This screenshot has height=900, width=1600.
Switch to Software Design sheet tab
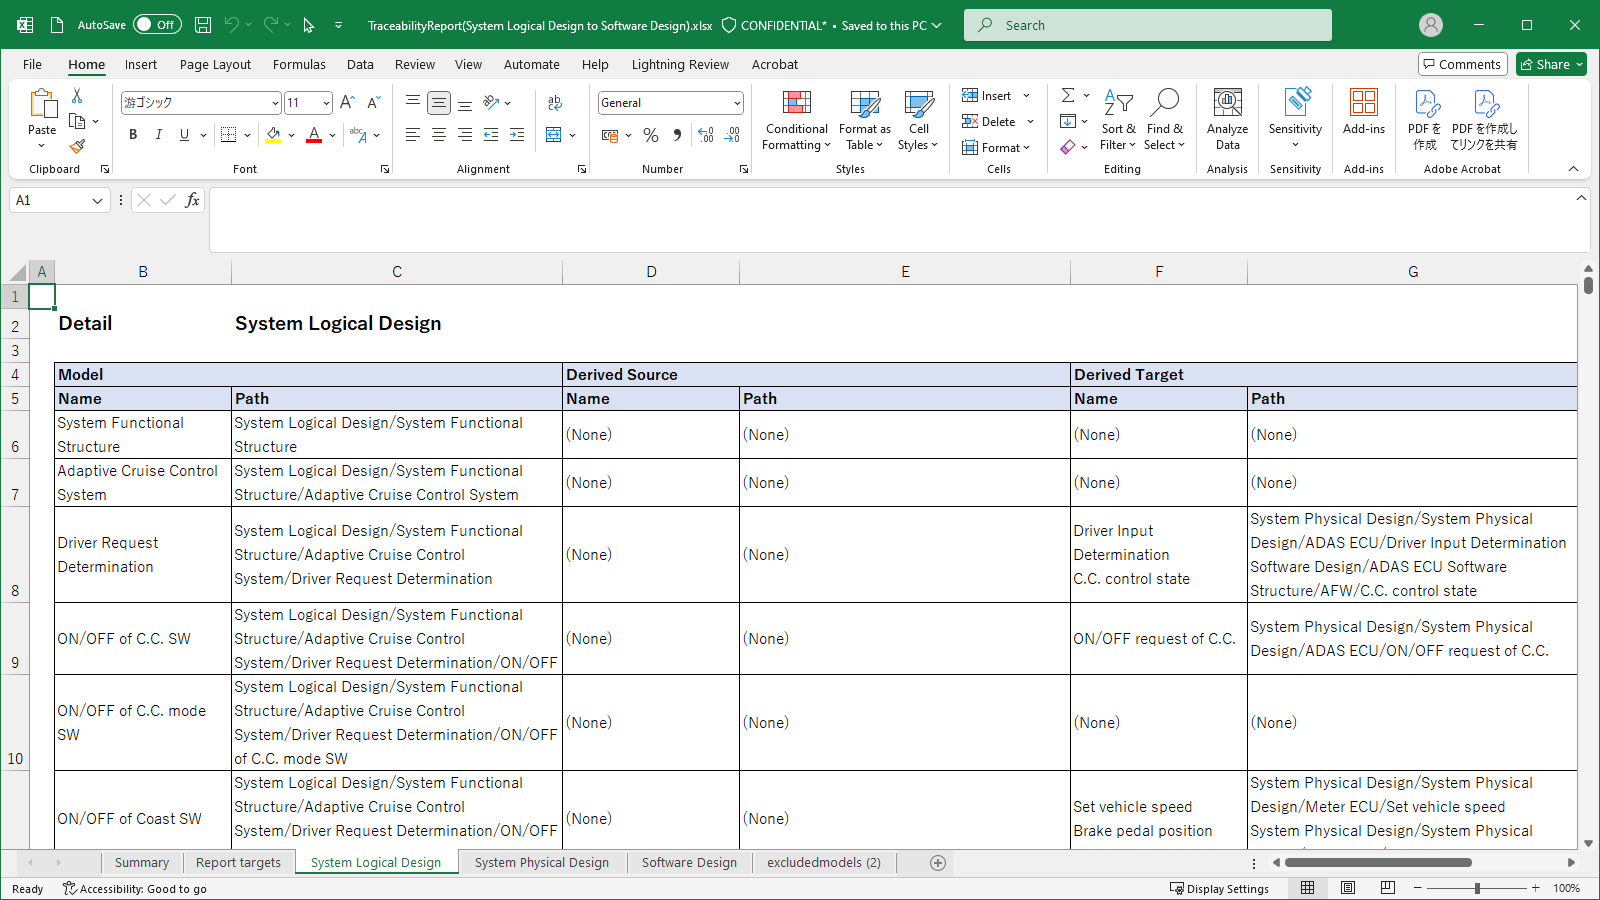(x=689, y=862)
